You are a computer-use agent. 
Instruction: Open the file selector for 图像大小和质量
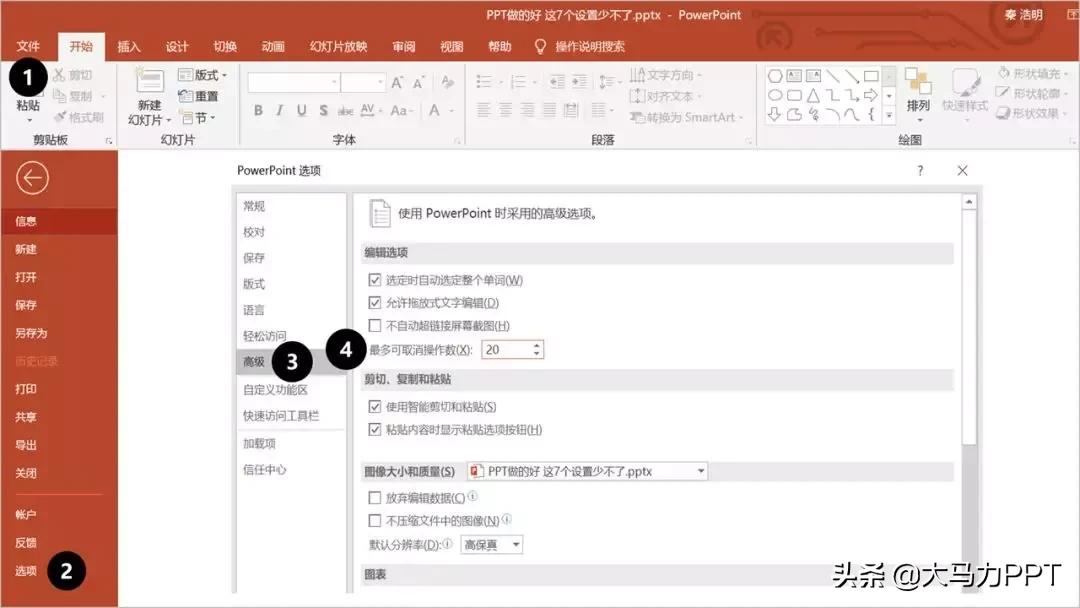click(x=587, y=471)
